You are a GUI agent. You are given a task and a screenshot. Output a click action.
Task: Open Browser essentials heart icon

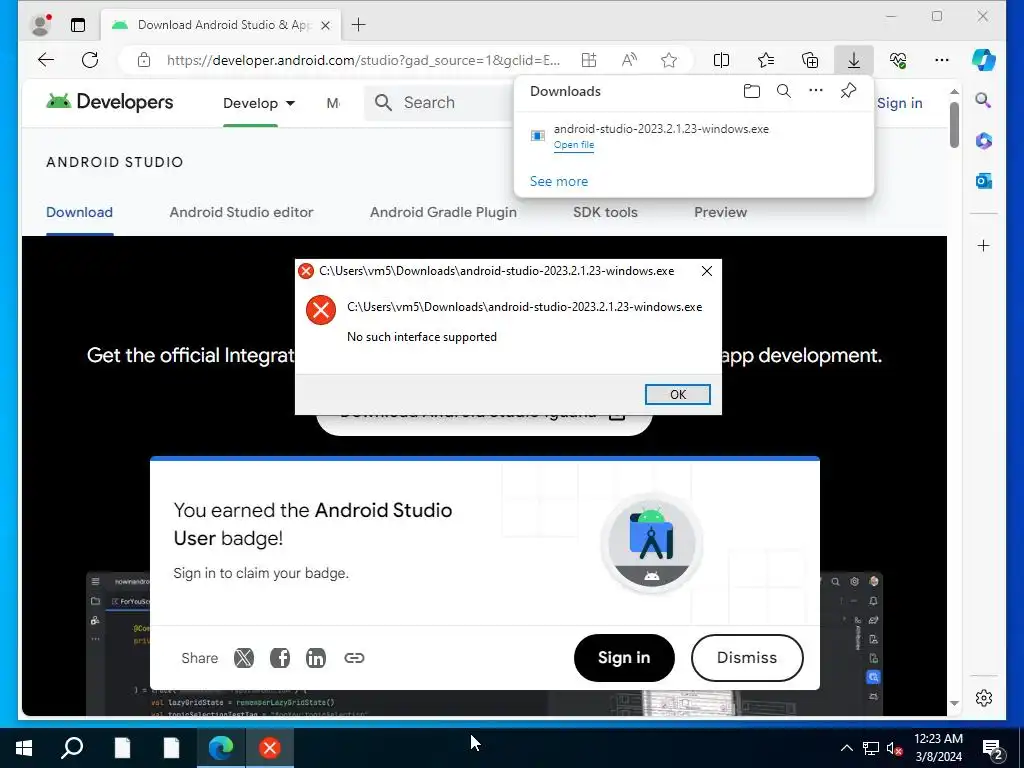(898, 60)
